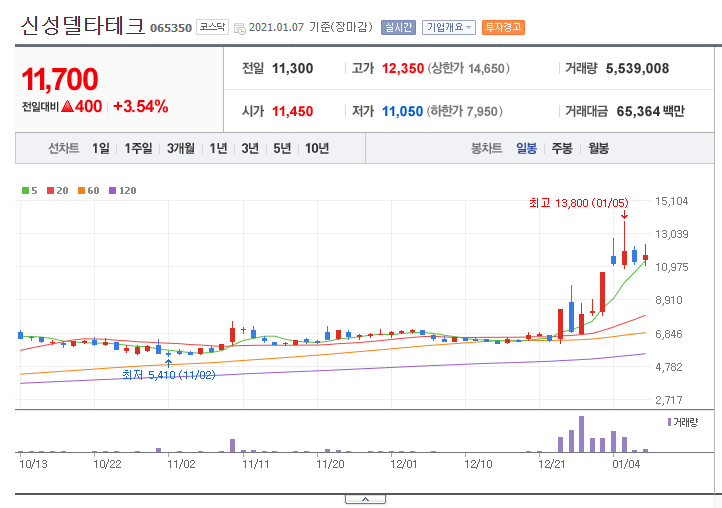Click the 최저 5,410 (11/02) low marker

169,375
